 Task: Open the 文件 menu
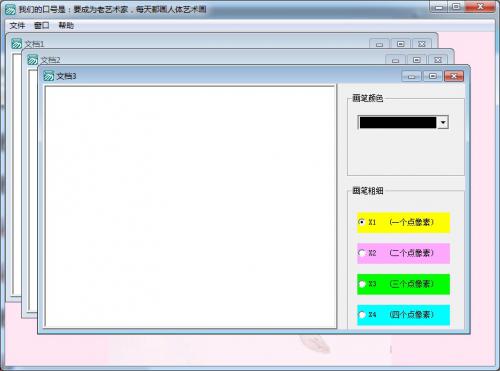coord(17,25)
